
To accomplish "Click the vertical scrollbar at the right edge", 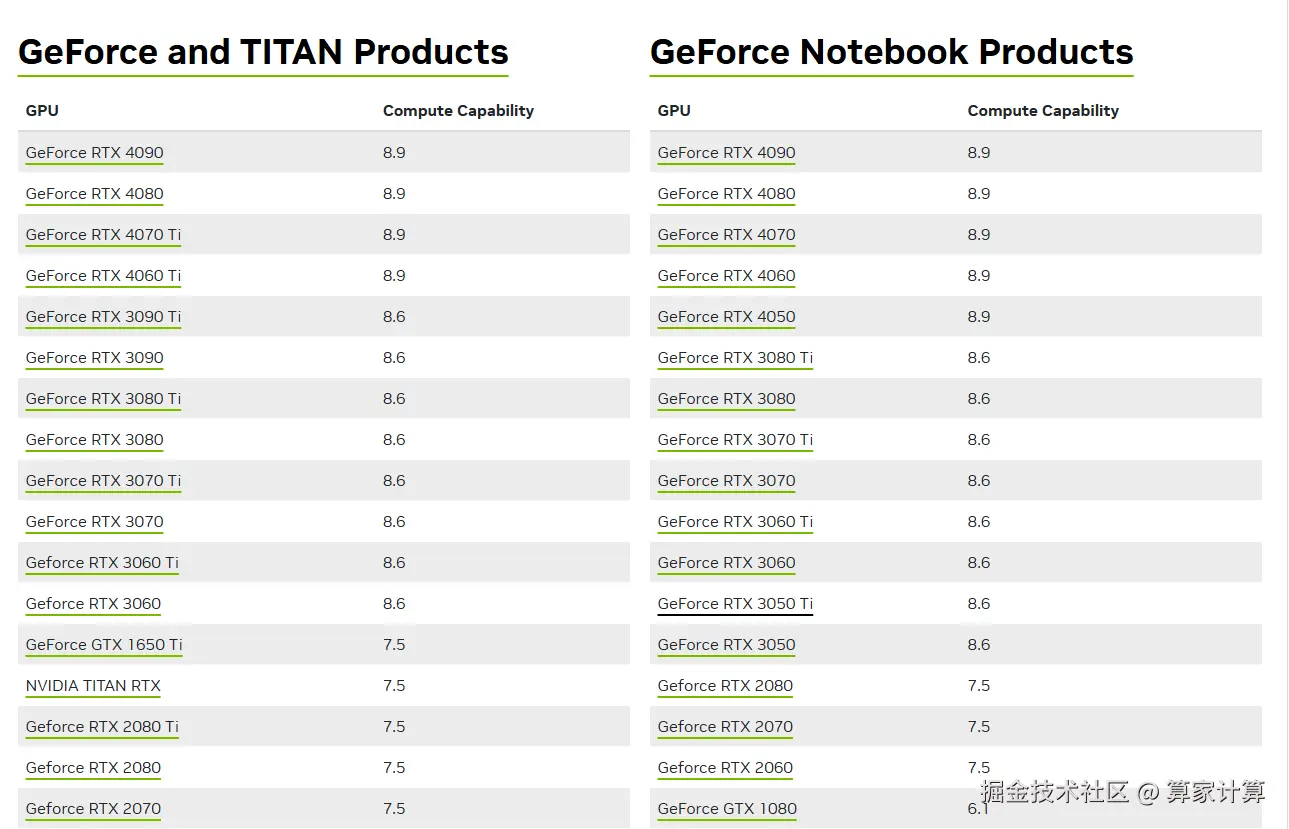I will point(1286,400).
